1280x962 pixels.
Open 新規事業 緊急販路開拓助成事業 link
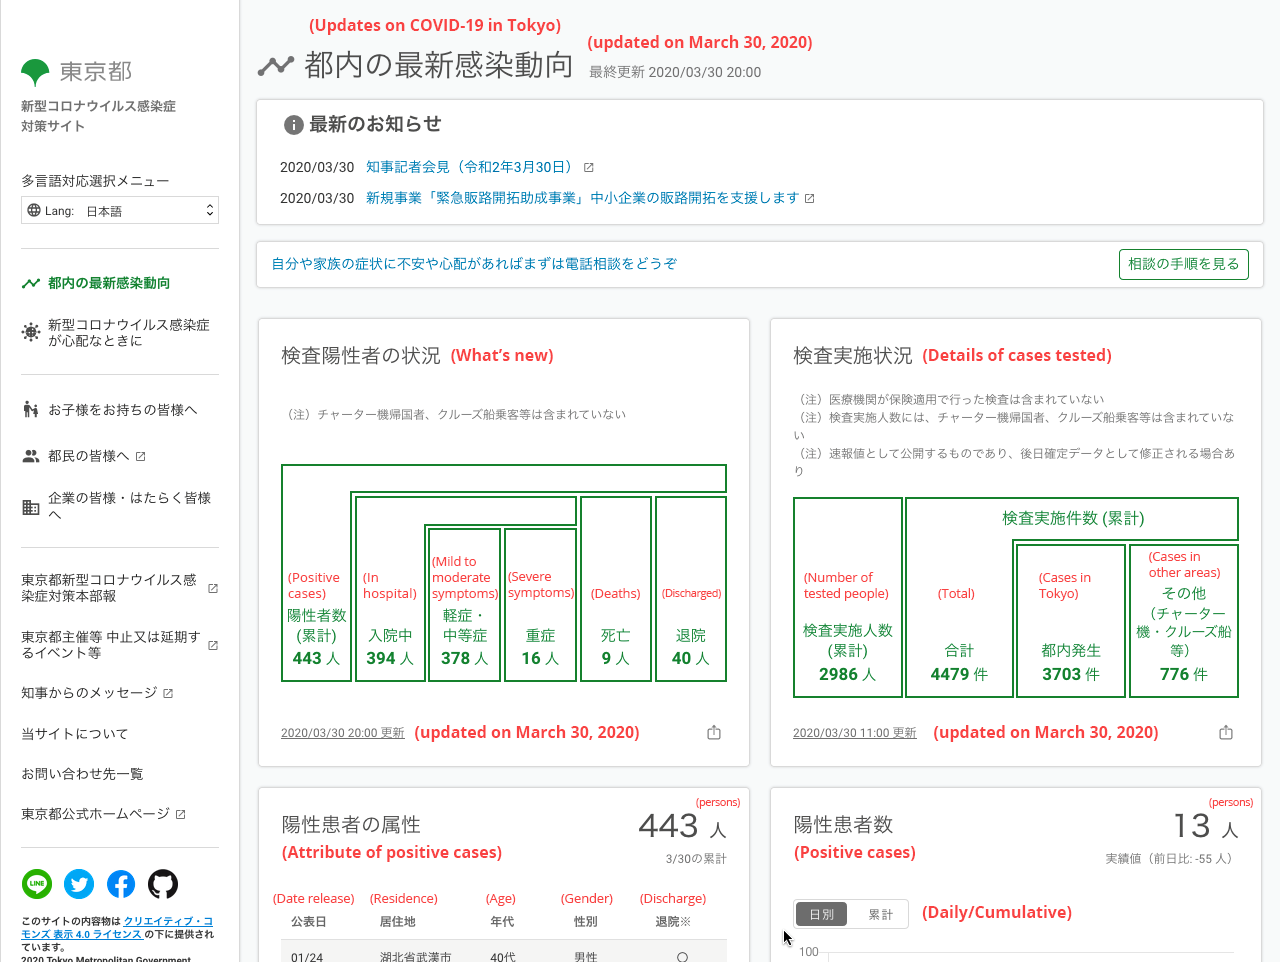pyautogui.click(x=582, y=199)
